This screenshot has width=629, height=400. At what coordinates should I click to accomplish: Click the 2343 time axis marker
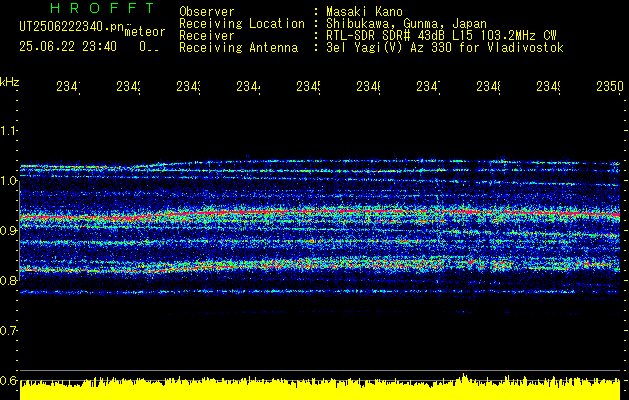pyautogui.click(x=189, y=86)
